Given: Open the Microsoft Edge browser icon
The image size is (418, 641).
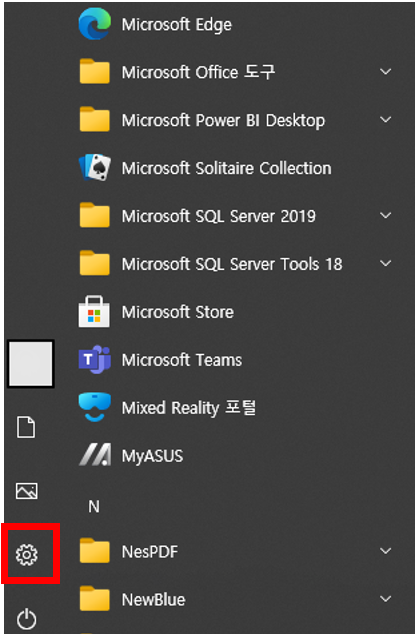Looking at the screenshot, I should pyautogui.click(x=95, y=24).
